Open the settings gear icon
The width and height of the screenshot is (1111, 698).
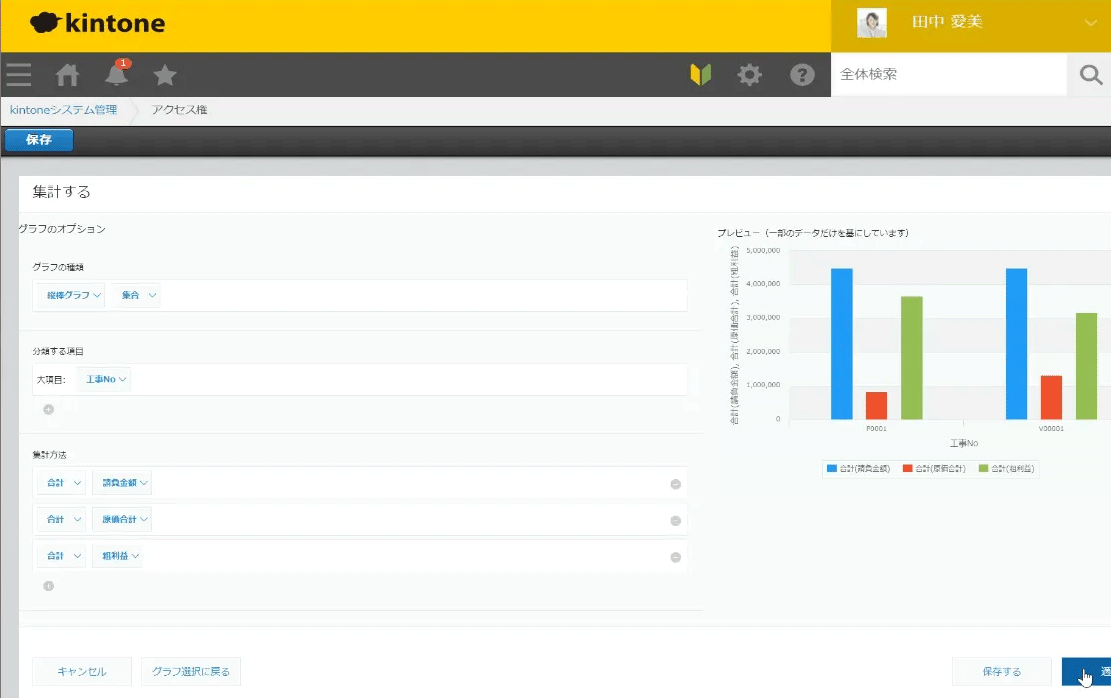coord(749,75)
